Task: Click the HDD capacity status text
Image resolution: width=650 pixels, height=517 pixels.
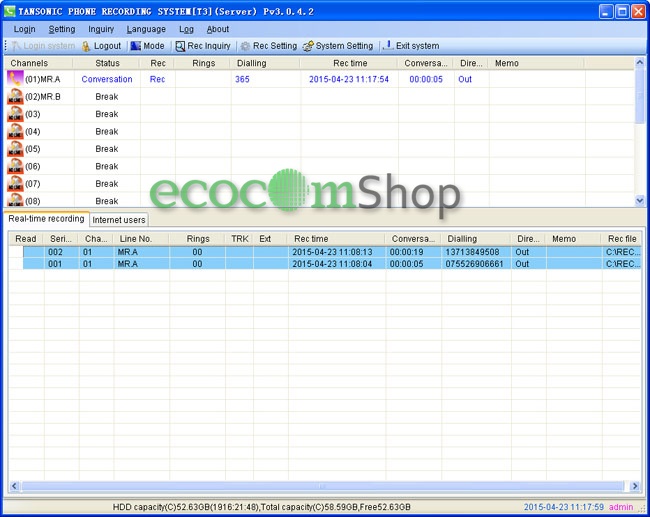Action: coord(262,507)
